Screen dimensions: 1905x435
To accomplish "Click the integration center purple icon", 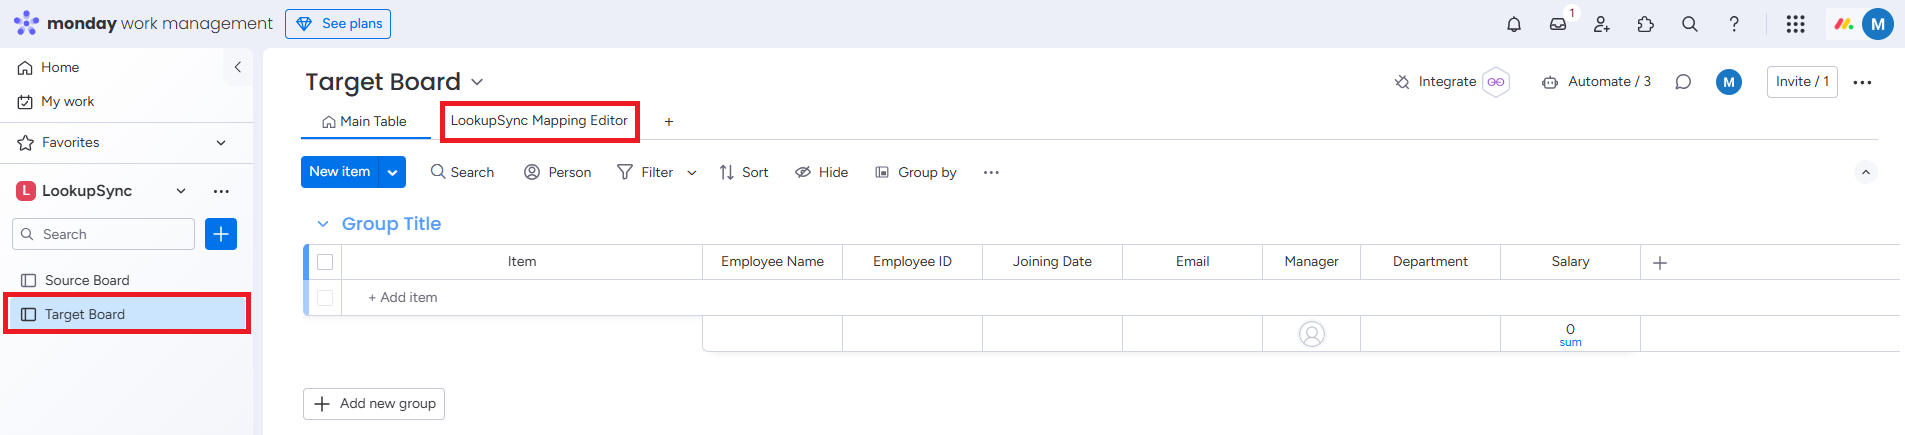I will [1496, 82].
